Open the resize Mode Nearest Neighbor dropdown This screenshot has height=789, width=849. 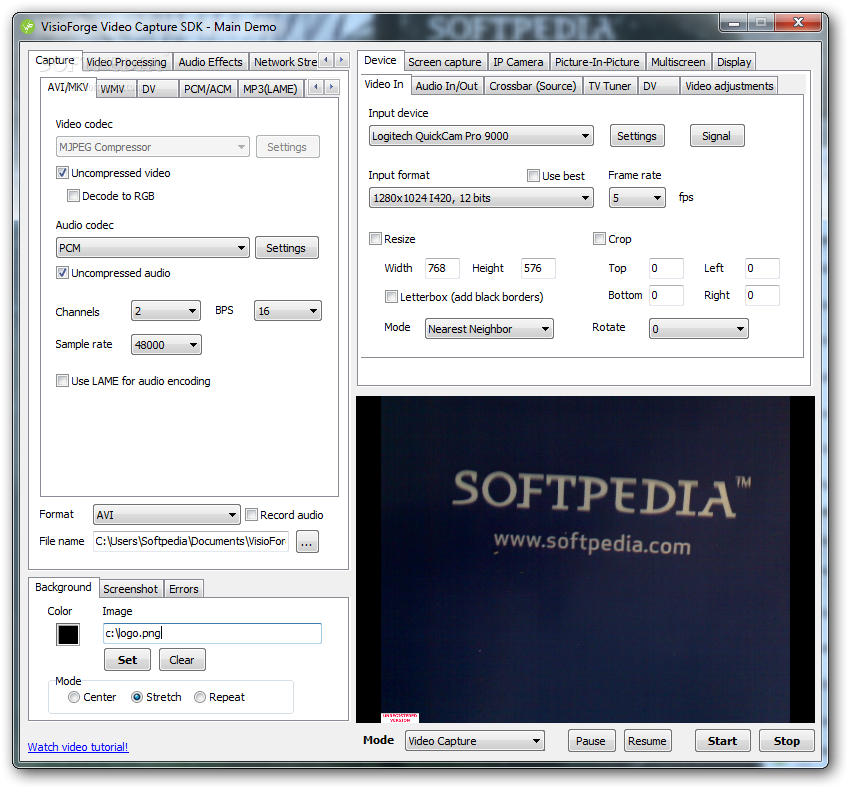(x=489, y=329)
